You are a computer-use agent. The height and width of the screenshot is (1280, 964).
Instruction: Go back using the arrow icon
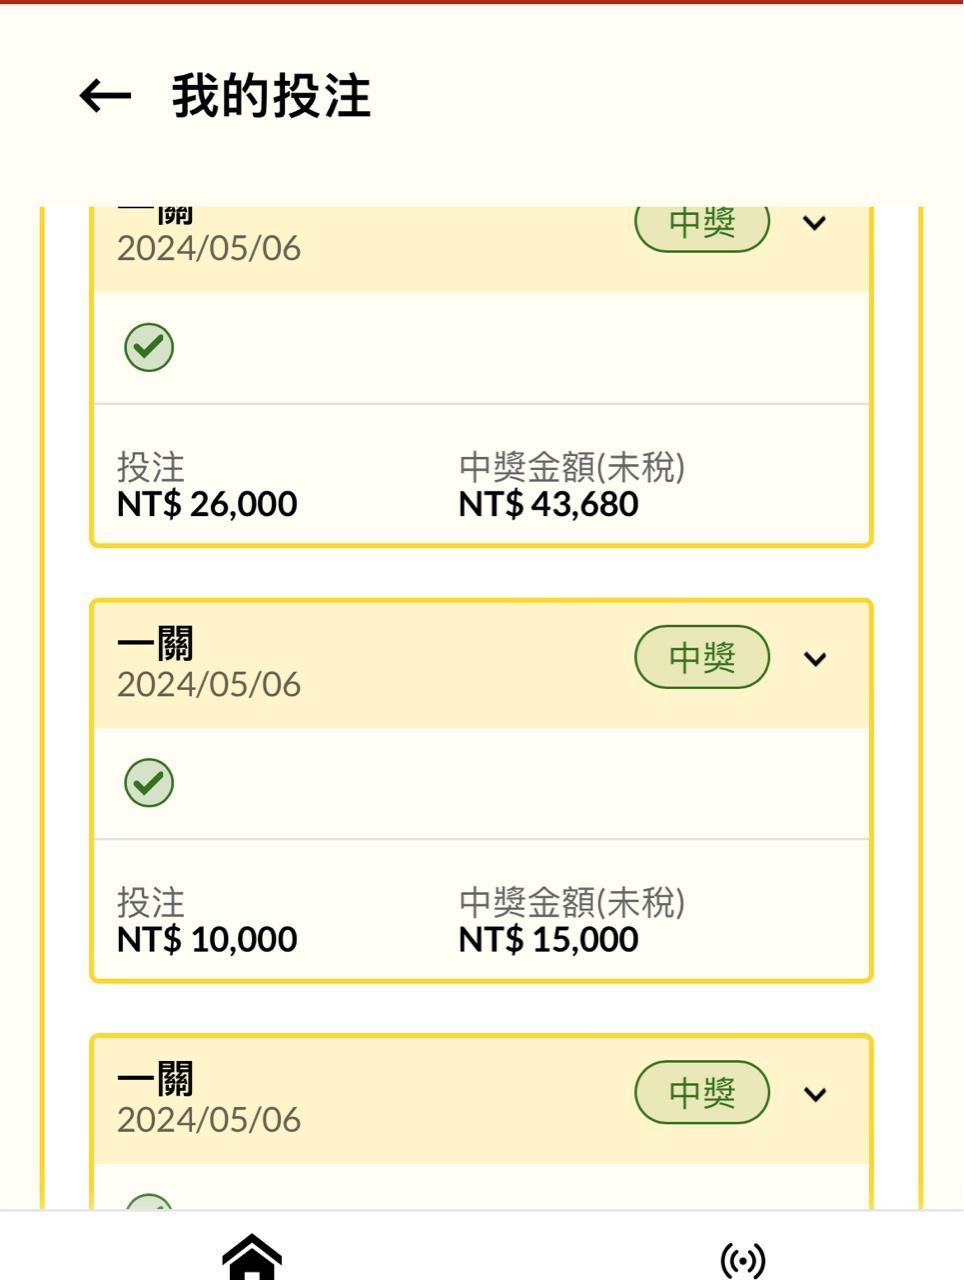pos(105,96)
